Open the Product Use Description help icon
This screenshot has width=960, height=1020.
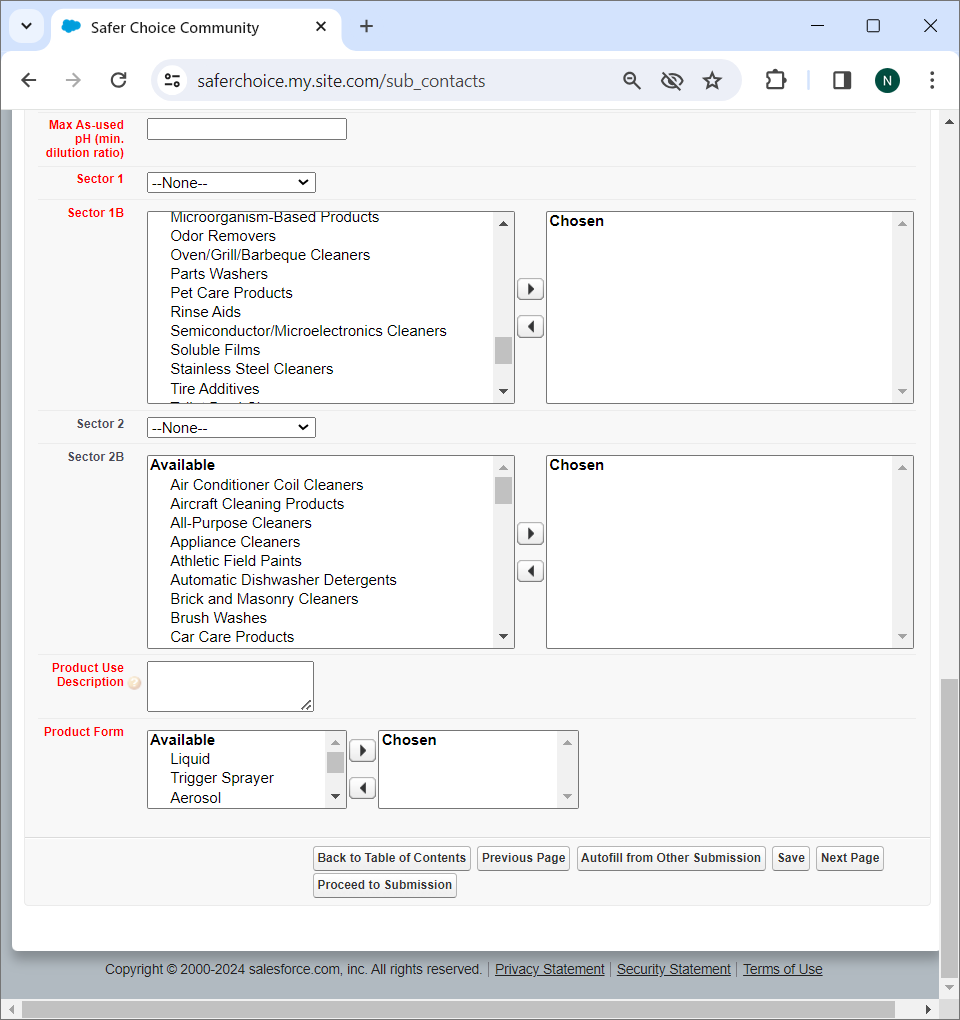tap(134, 683)
